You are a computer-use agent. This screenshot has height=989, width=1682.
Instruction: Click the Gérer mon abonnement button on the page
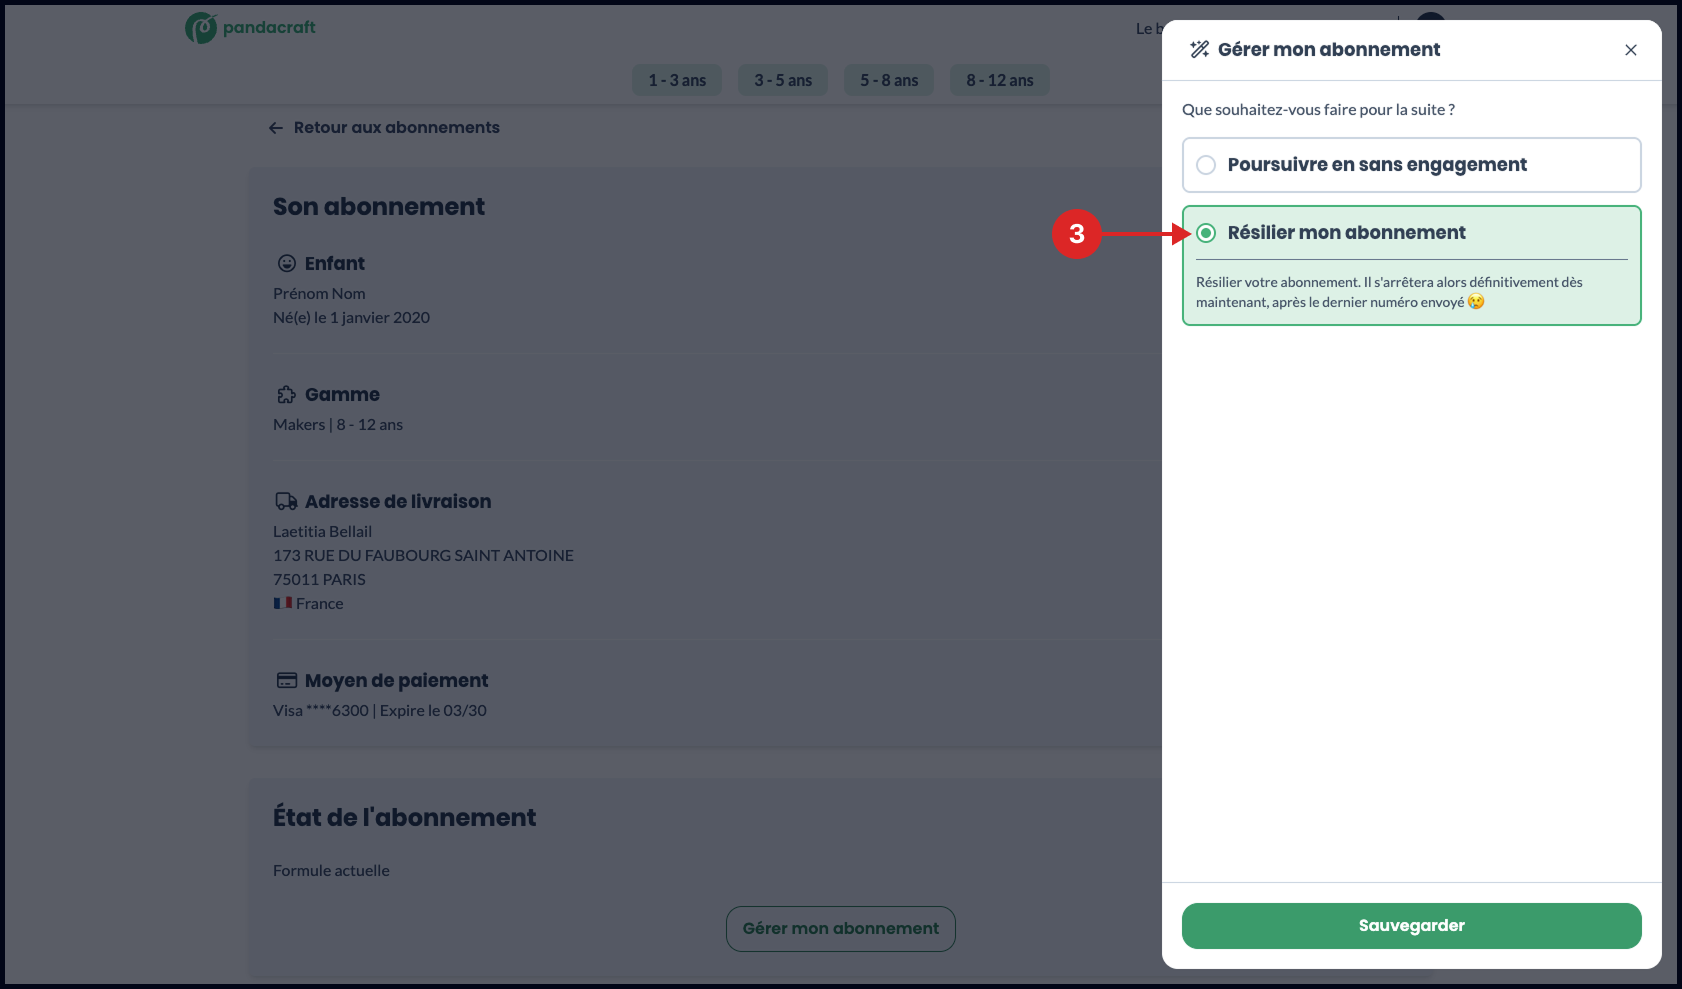tap(841, 929)
